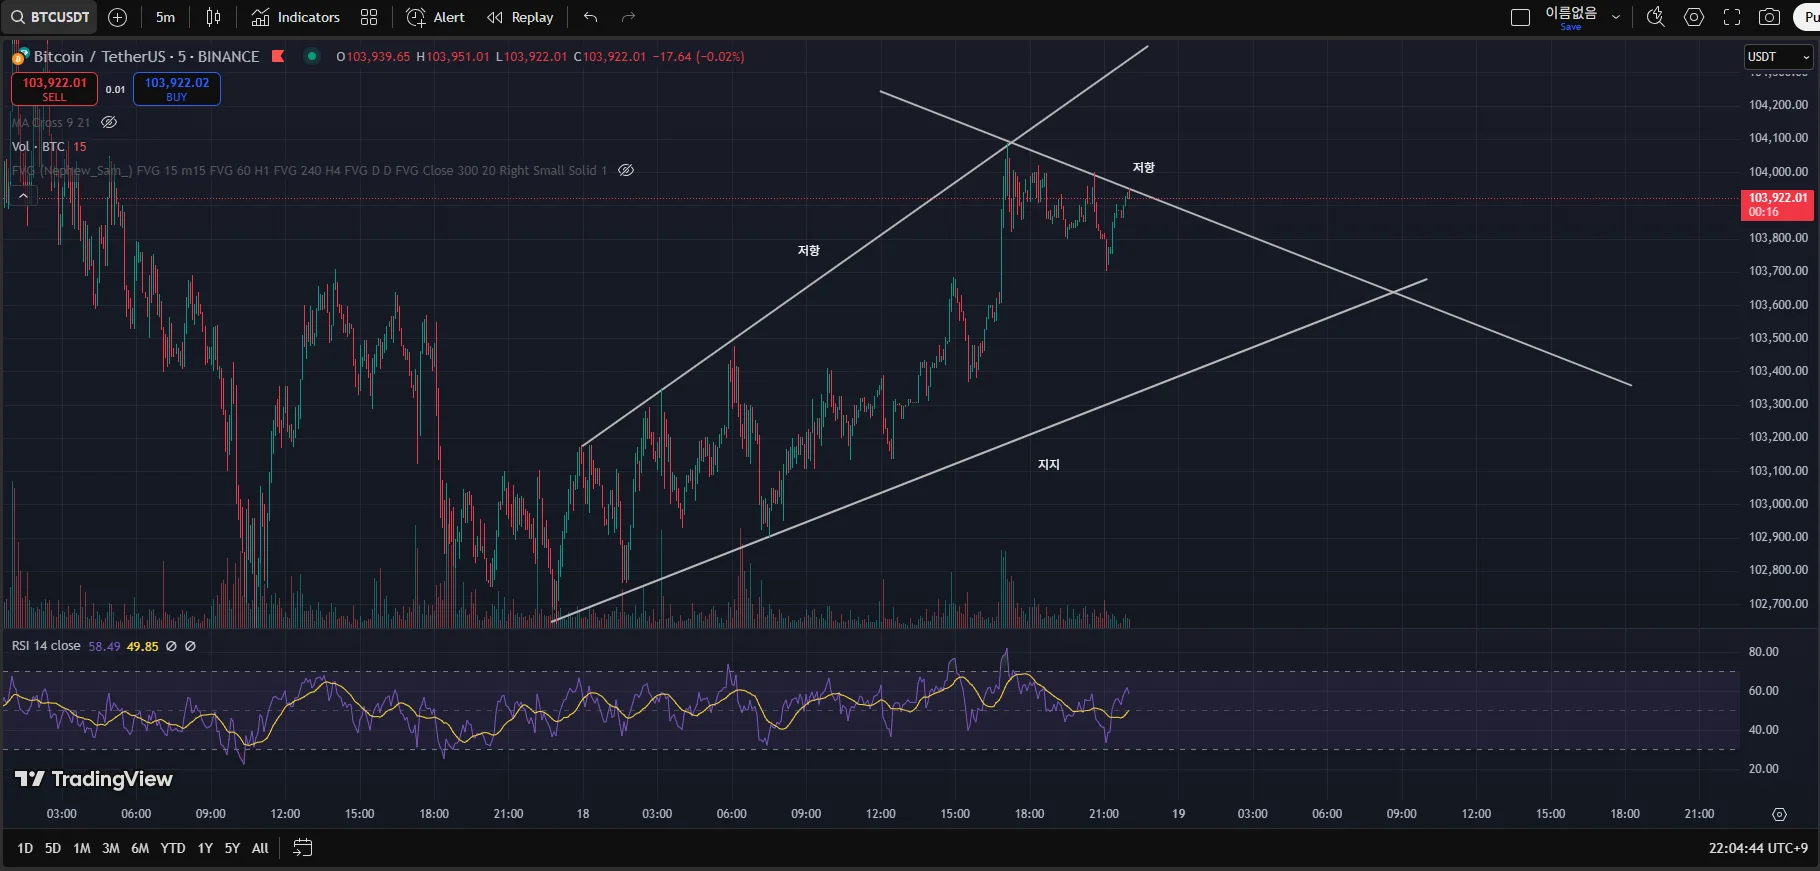This screenshot has width=1820, height=871.
Task: Select the 지지 support label
Action: 1049,464
